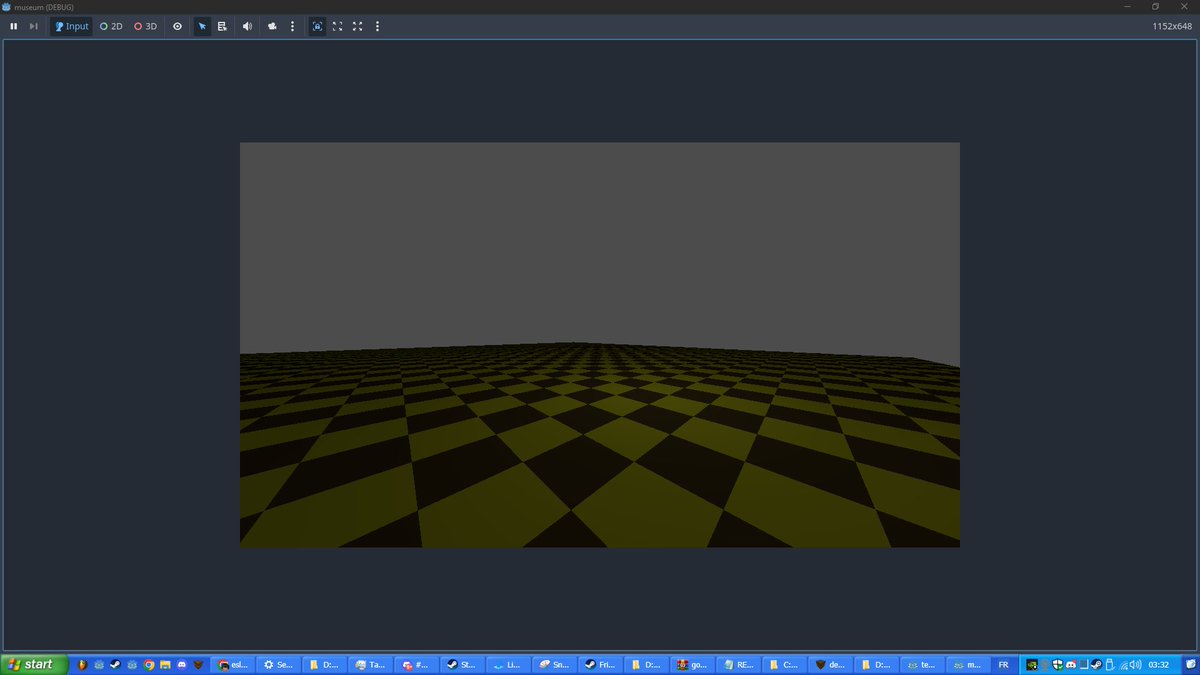Switch to the 'esl...' Chrome taskbar window
This screenshot has height=675, width=1200.
pyautogui.click(x=235, y=664)
